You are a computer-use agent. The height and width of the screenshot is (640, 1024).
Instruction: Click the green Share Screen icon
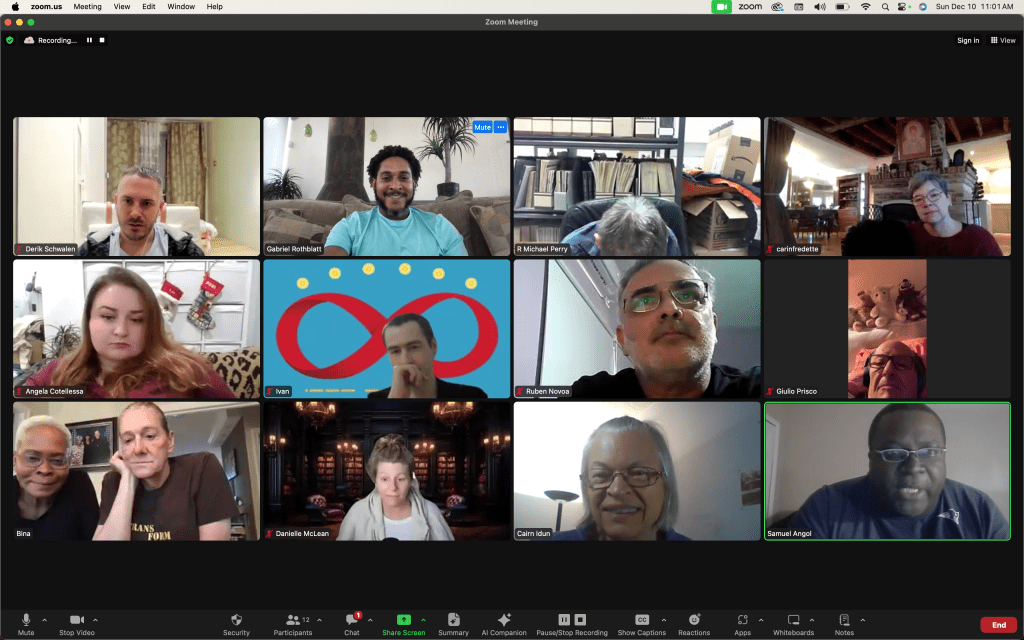pos(403,620)
